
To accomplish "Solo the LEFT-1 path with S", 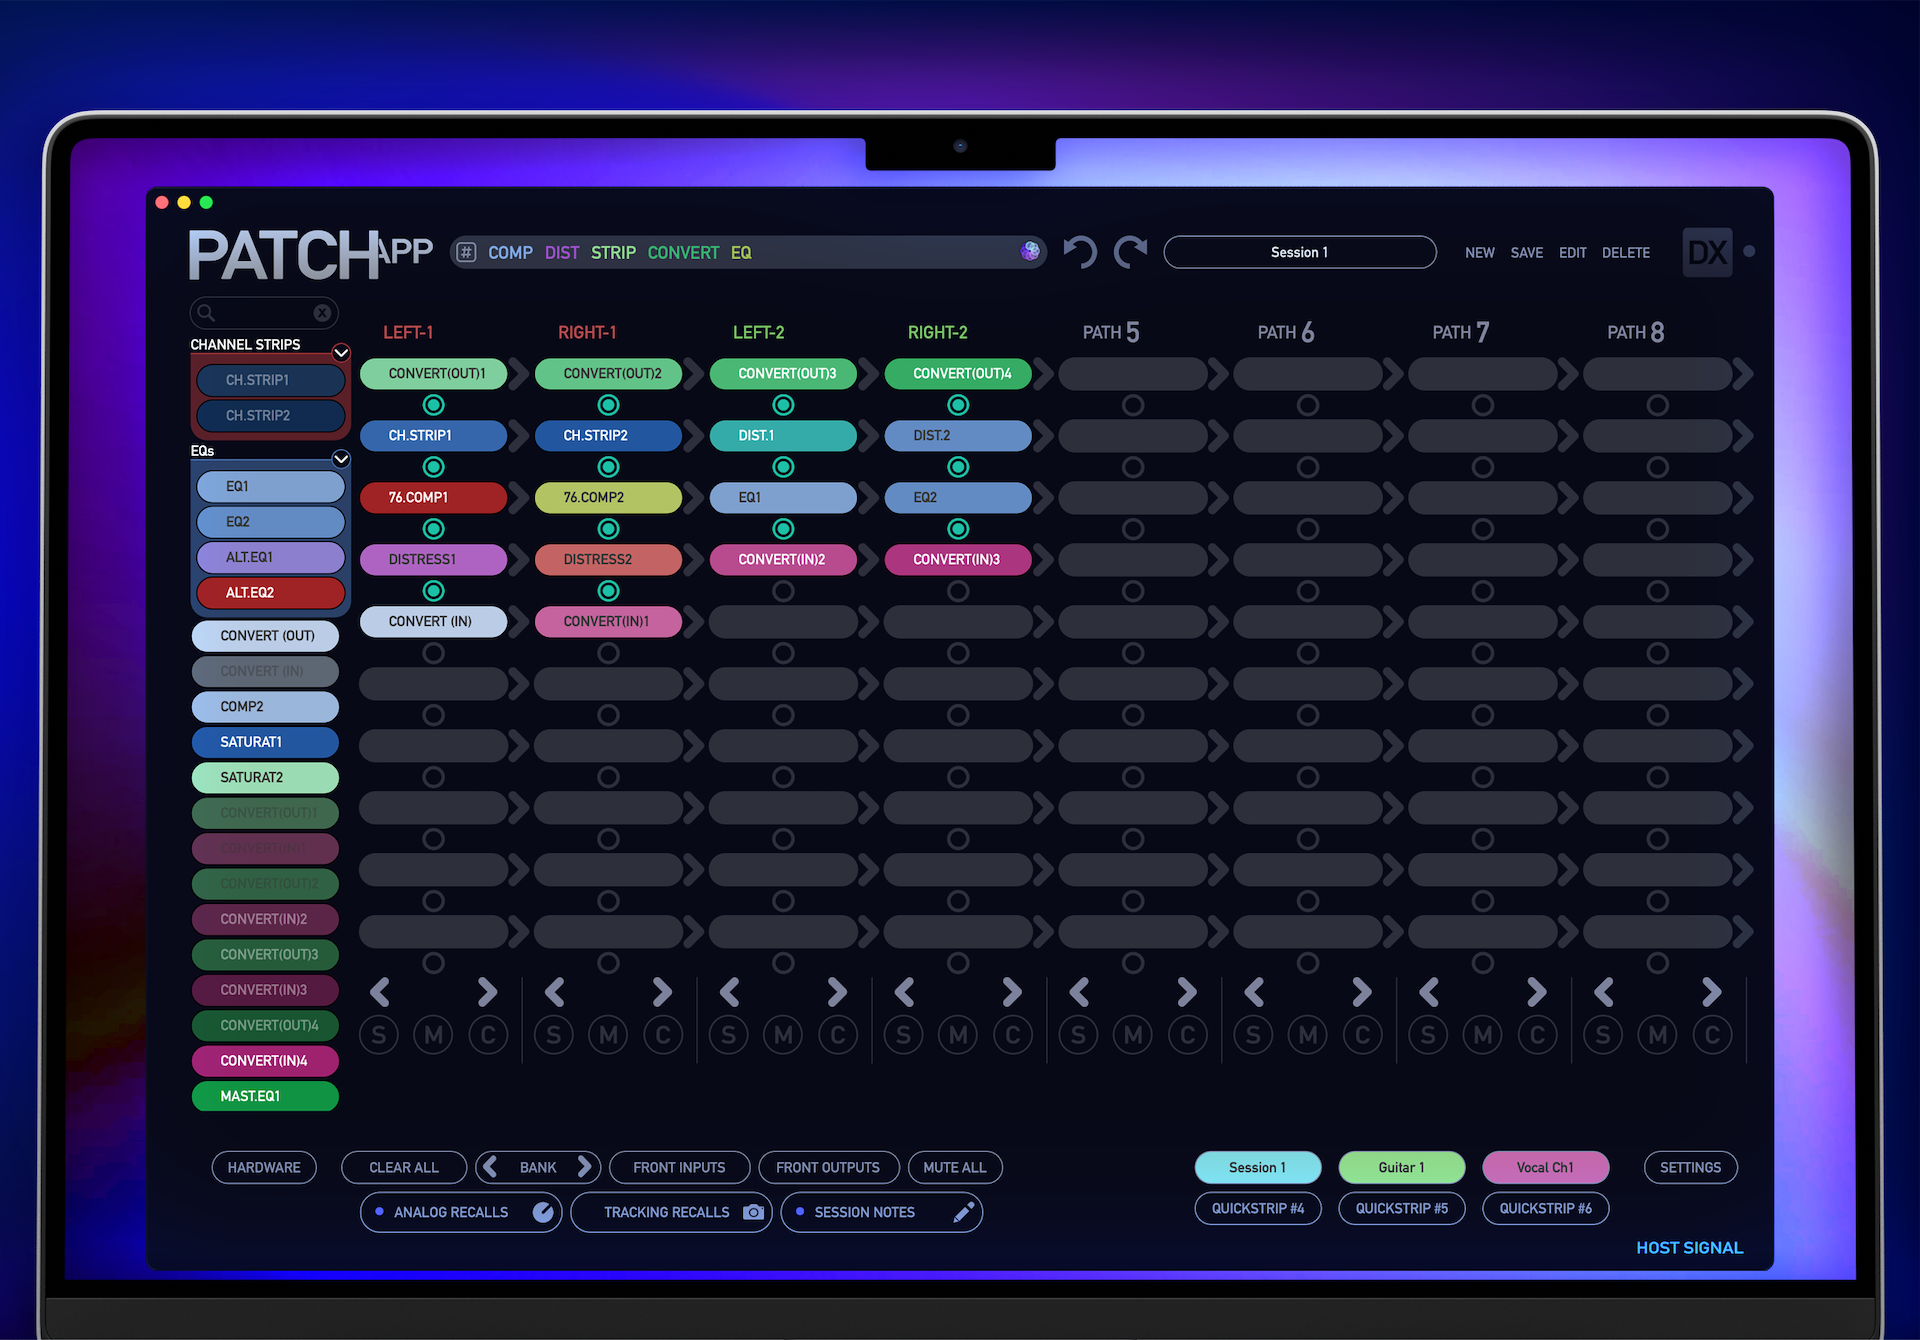I will (x=379, y=1035).
